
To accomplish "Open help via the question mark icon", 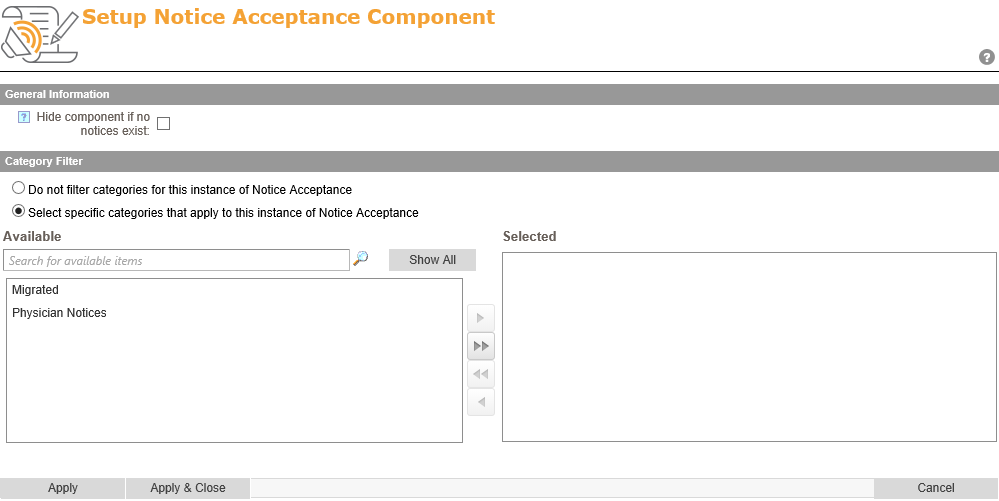I will click(986, 57).
